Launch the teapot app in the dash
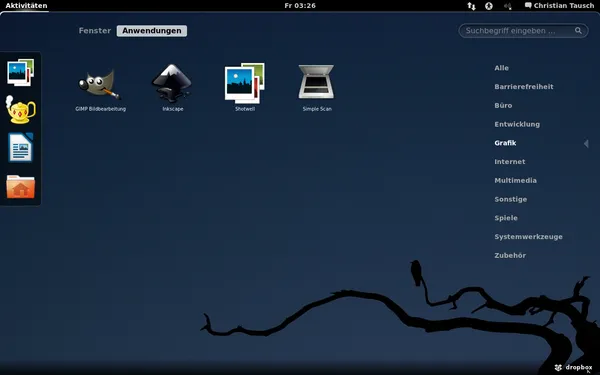The image size is (600, 375). click(x=20, y=110)
